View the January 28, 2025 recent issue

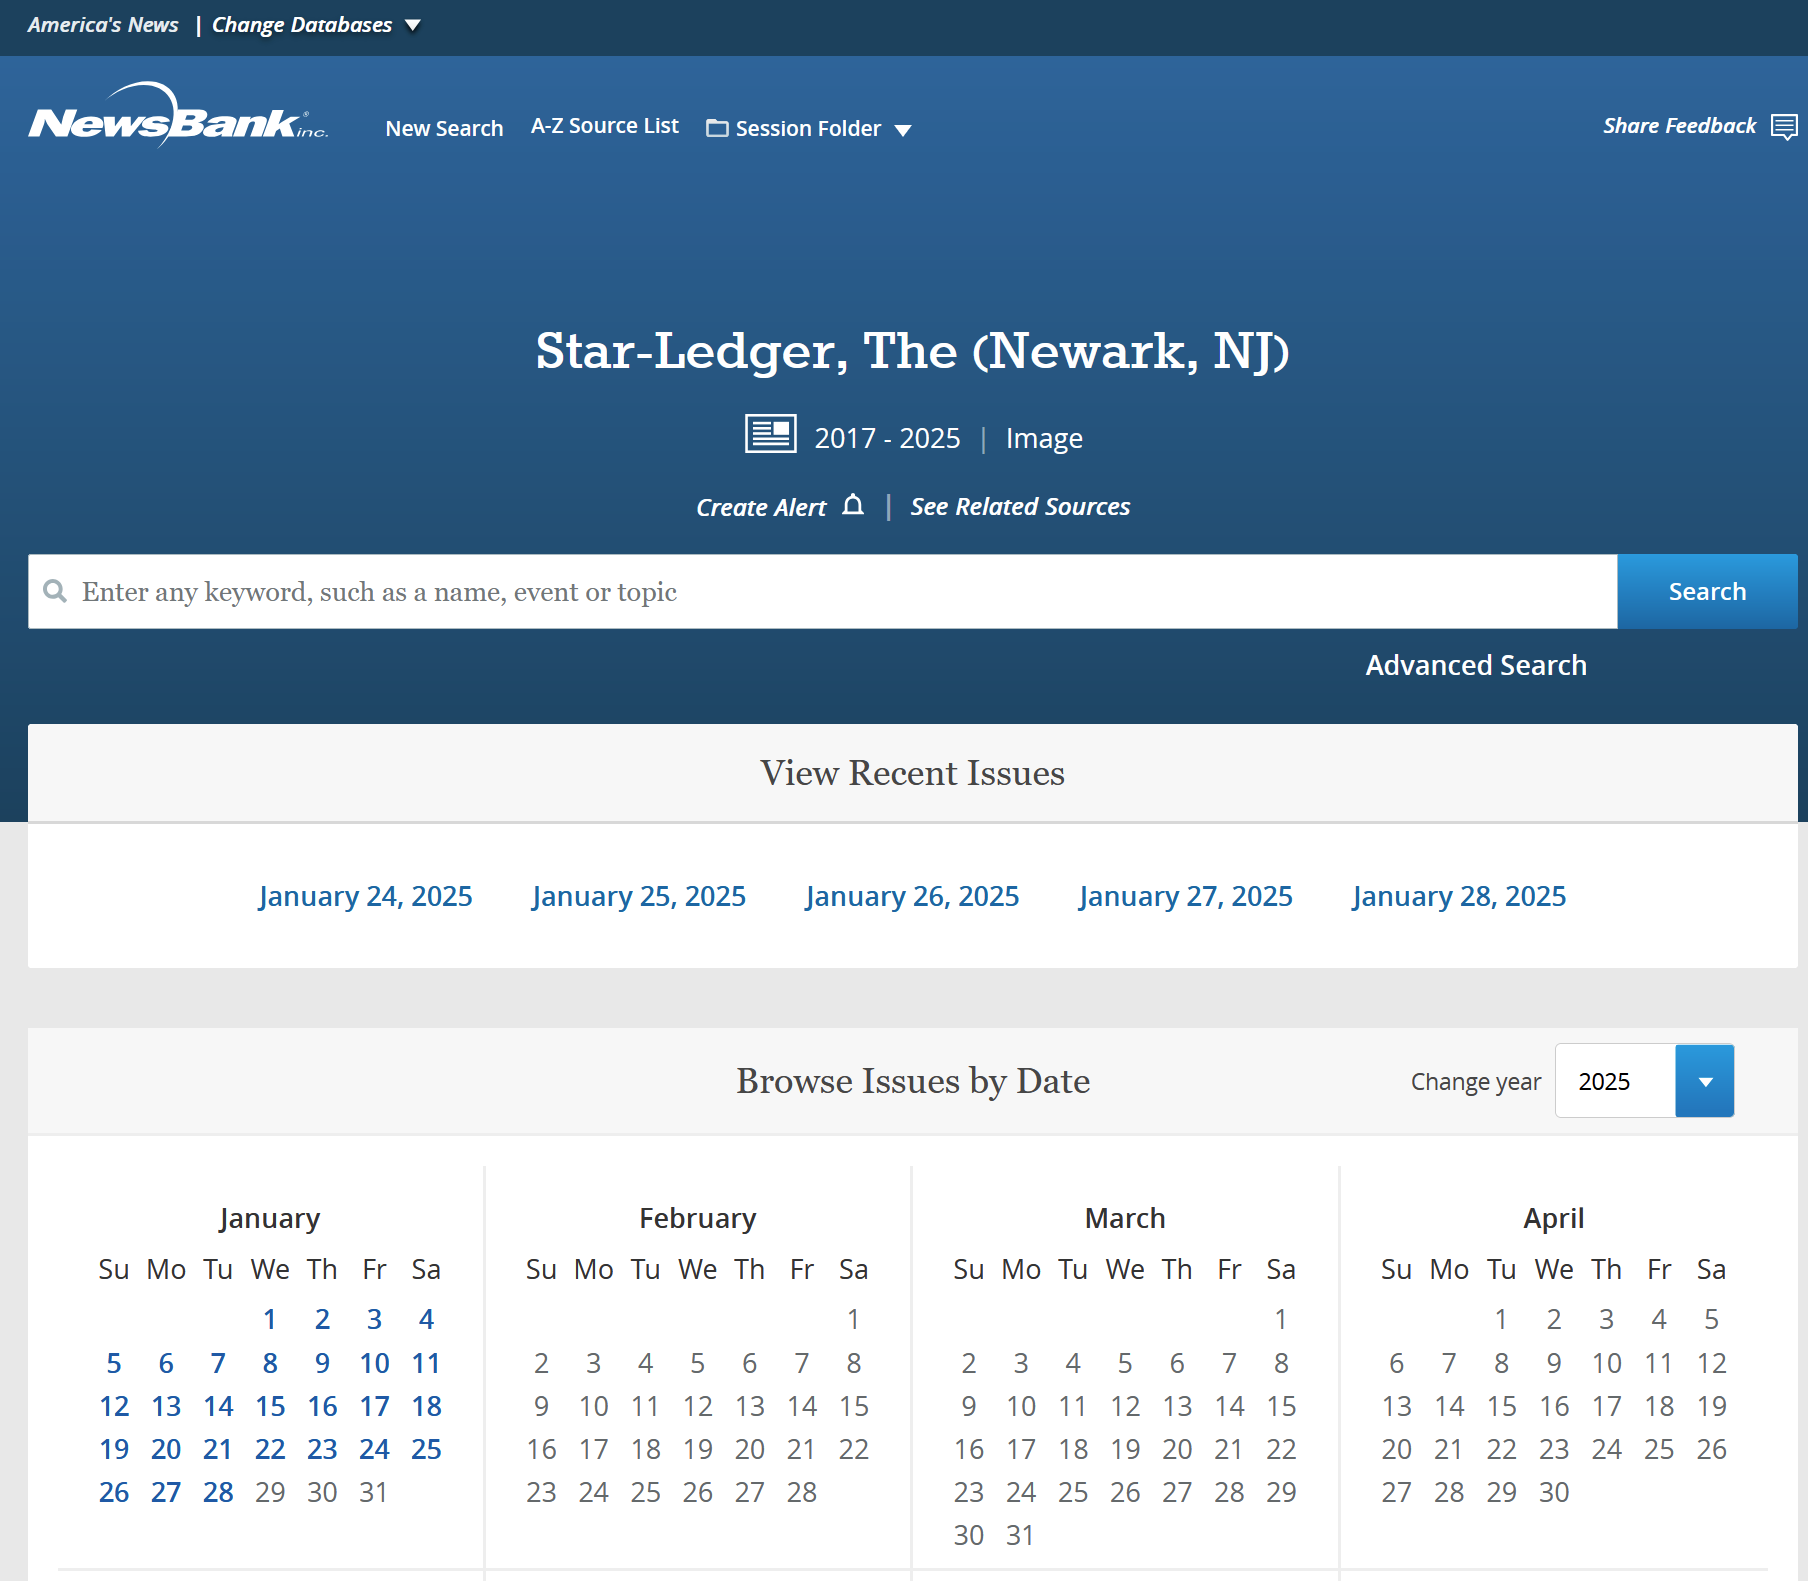point(1458,896)
